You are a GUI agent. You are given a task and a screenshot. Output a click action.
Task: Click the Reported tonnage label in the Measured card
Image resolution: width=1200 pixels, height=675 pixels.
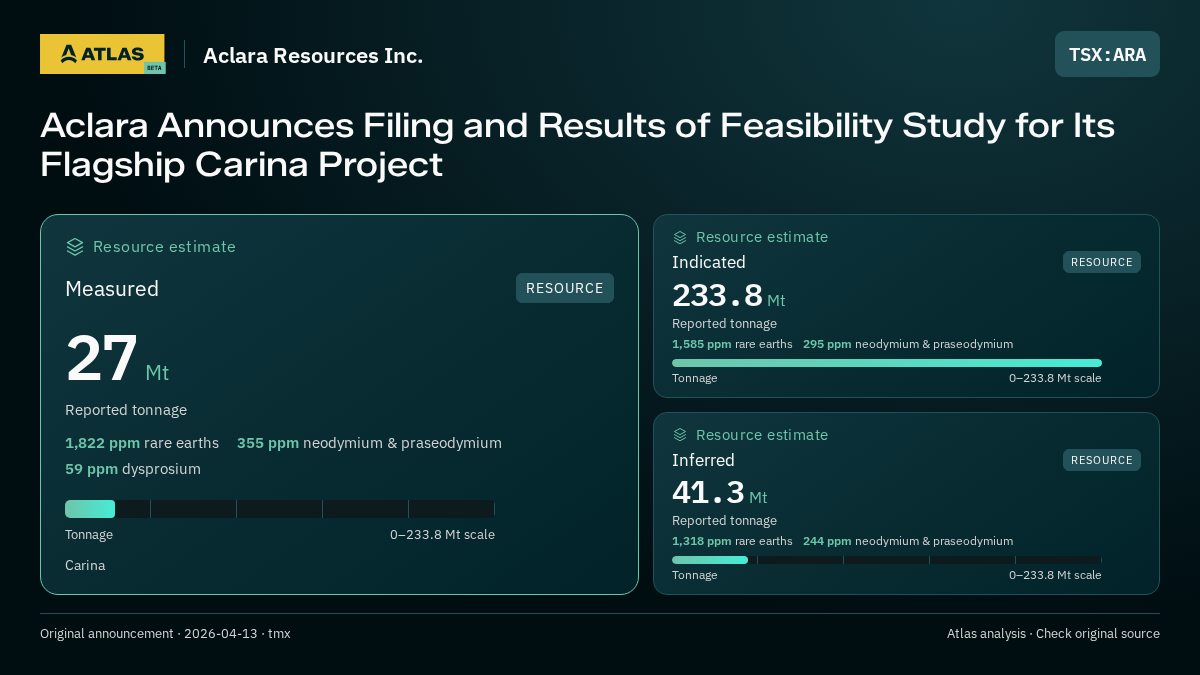[x=126, y=410]
